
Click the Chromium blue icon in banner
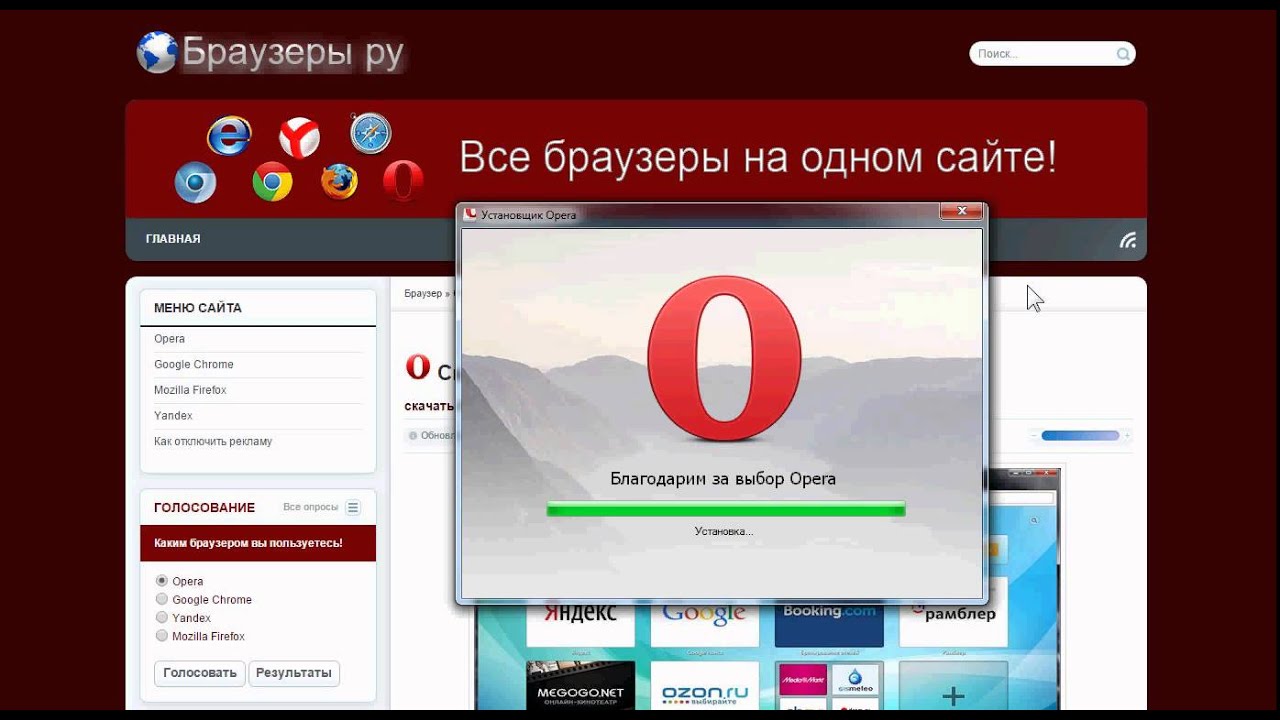click(195, 182)
